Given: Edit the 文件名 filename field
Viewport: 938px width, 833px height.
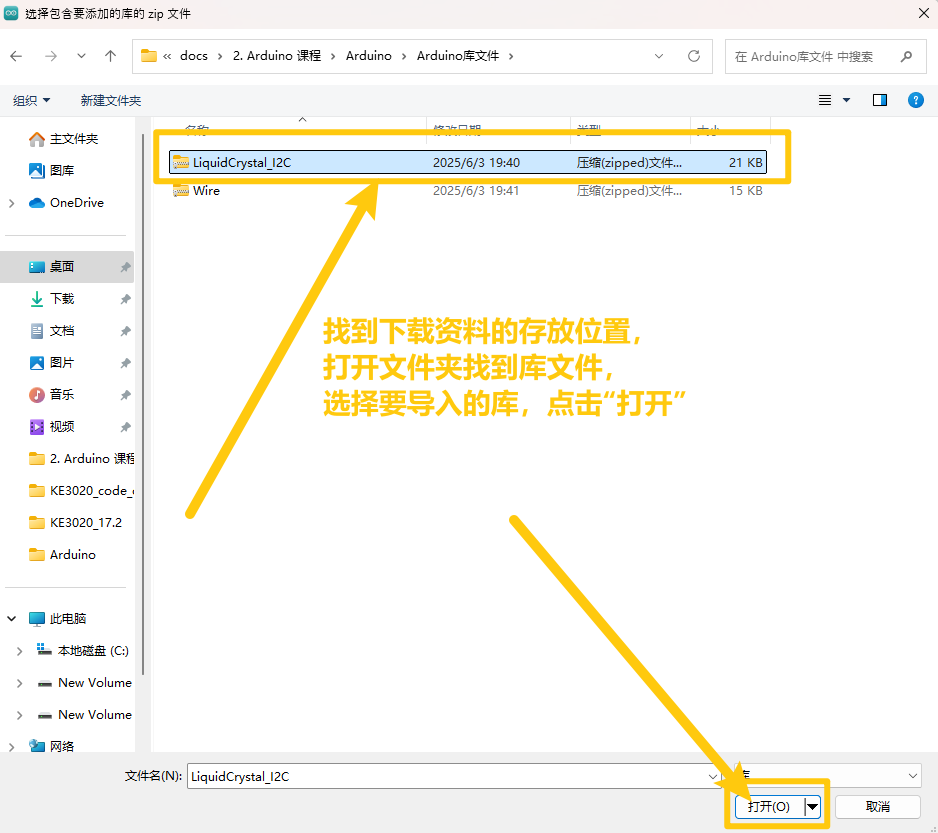Looking at the screenshot, I should (447, 776).
